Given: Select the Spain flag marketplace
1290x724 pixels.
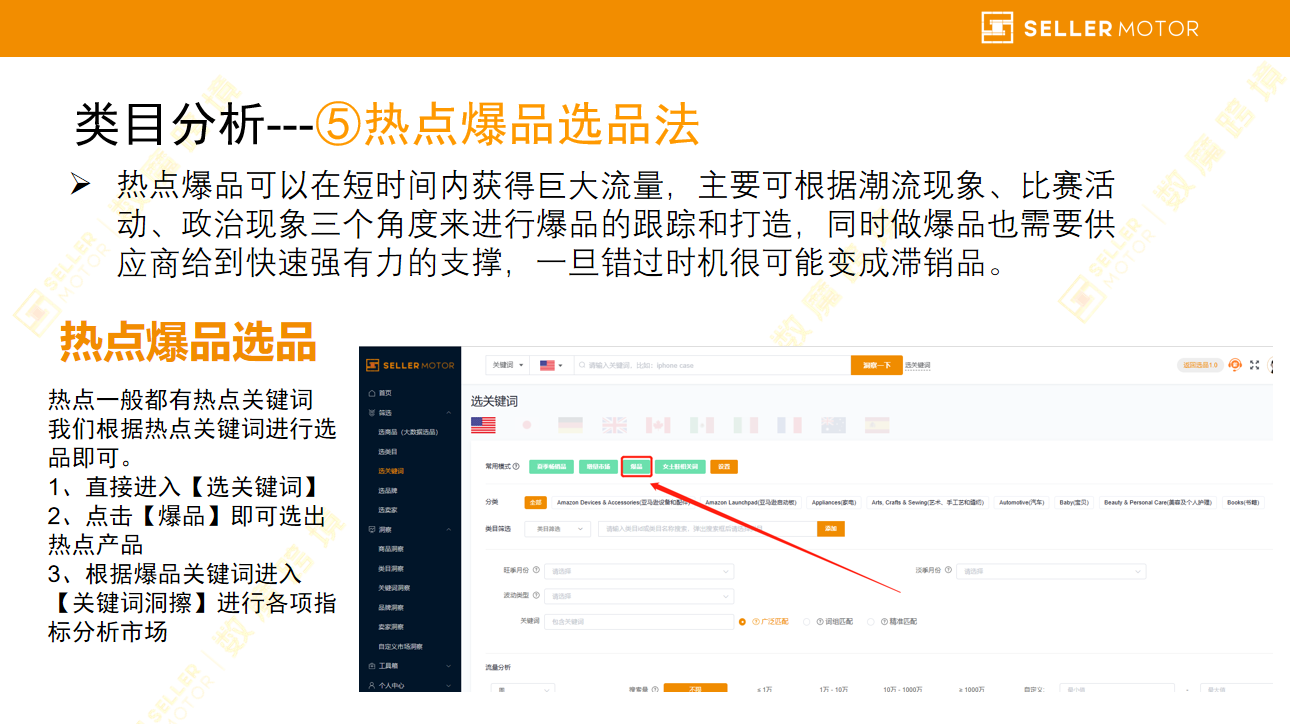Looking at the screenshot, I should [x=877, y=425].
